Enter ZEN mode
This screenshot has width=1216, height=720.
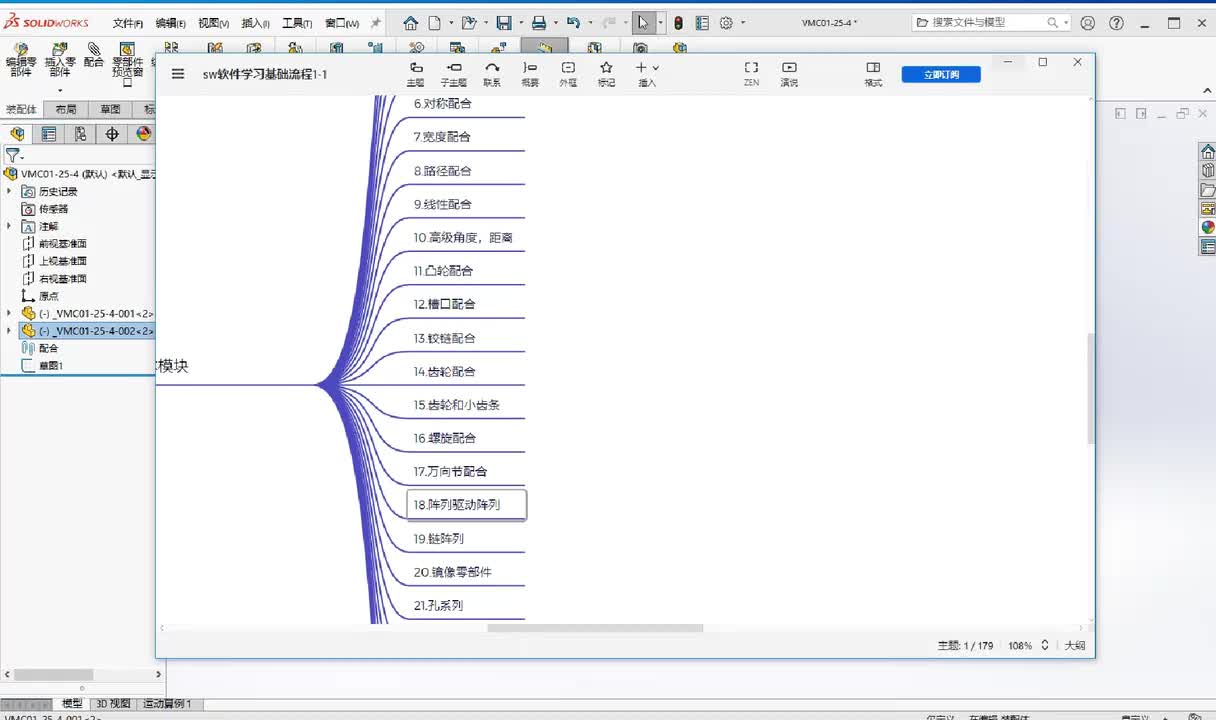751,68
